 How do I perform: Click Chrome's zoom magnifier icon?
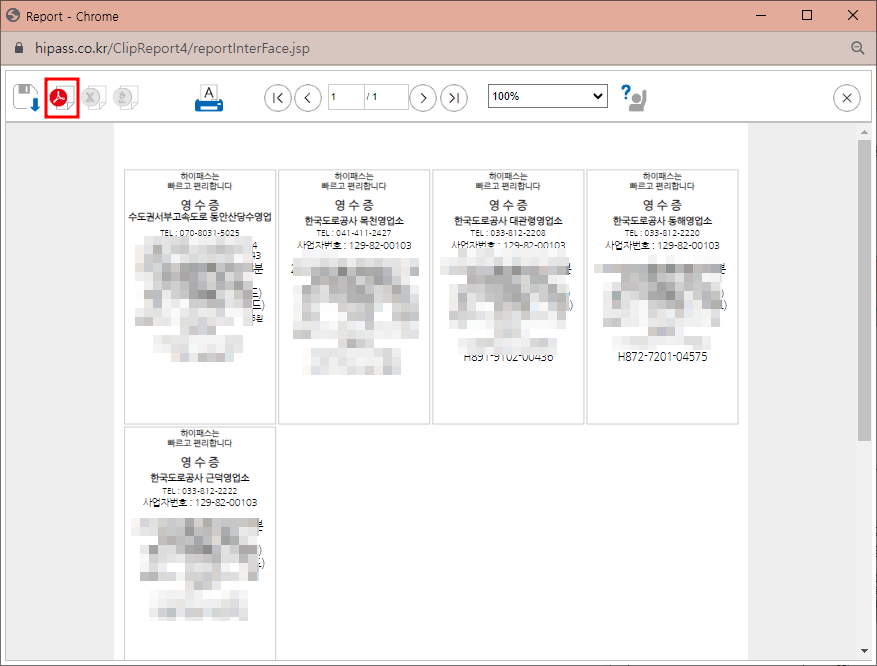pos(857,48)
